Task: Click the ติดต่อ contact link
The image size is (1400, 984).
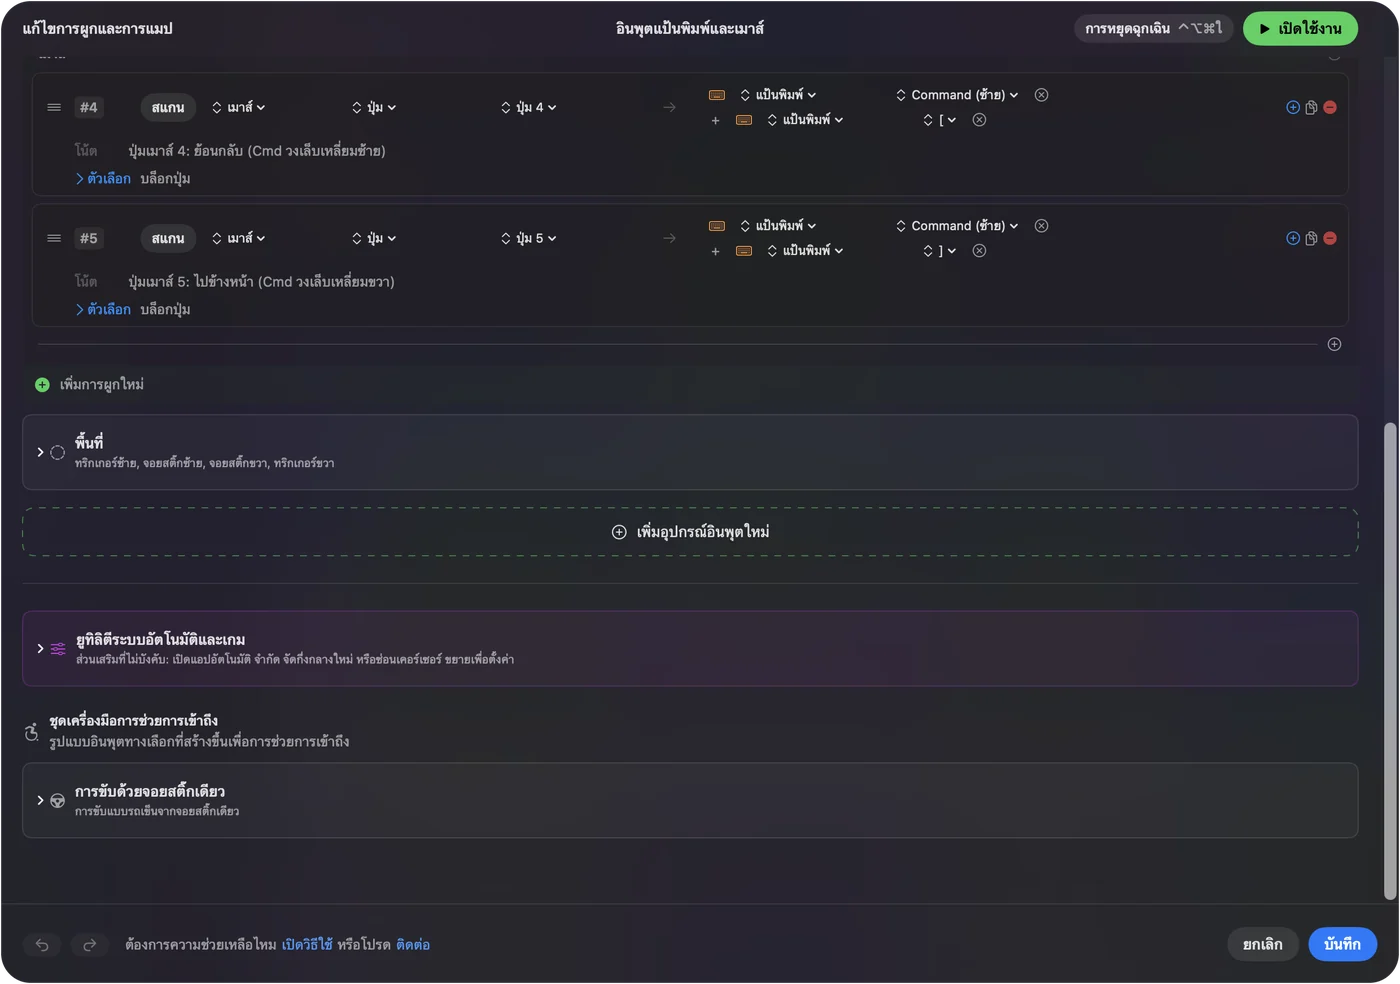Action: coord(413,945)
